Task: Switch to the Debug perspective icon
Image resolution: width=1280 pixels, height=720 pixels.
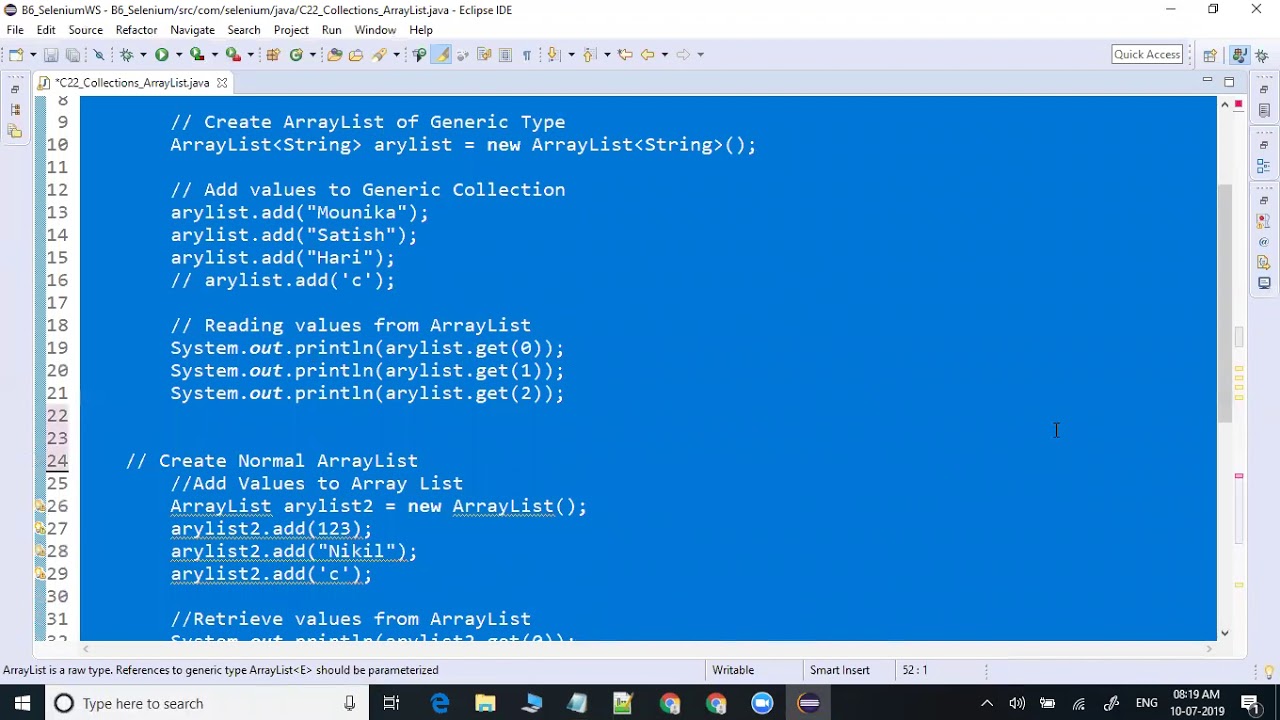Action: (1261, 55)
